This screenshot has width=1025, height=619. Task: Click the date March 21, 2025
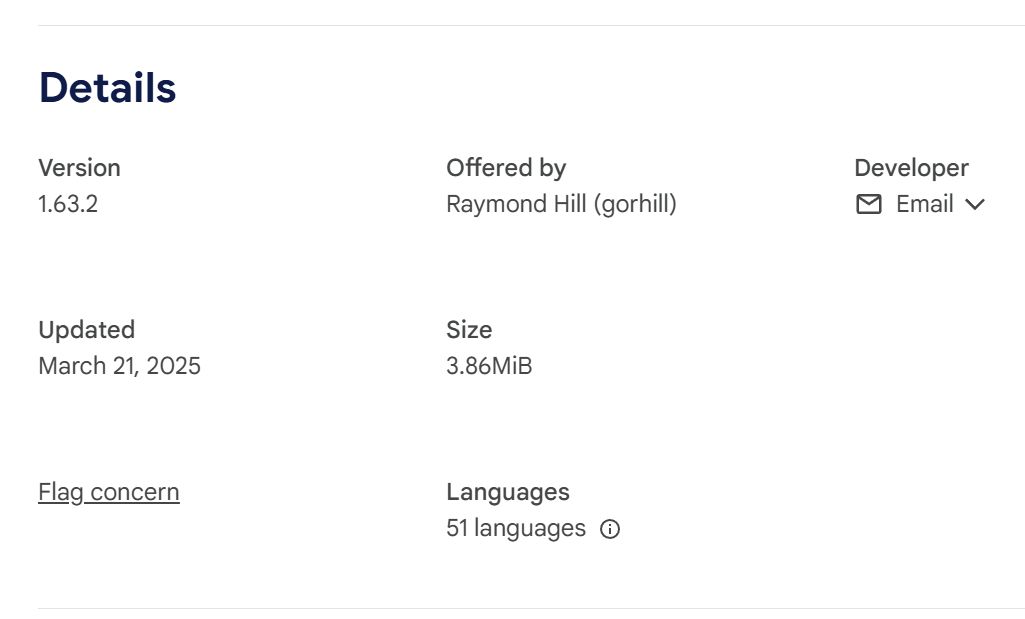pos(119,366)
